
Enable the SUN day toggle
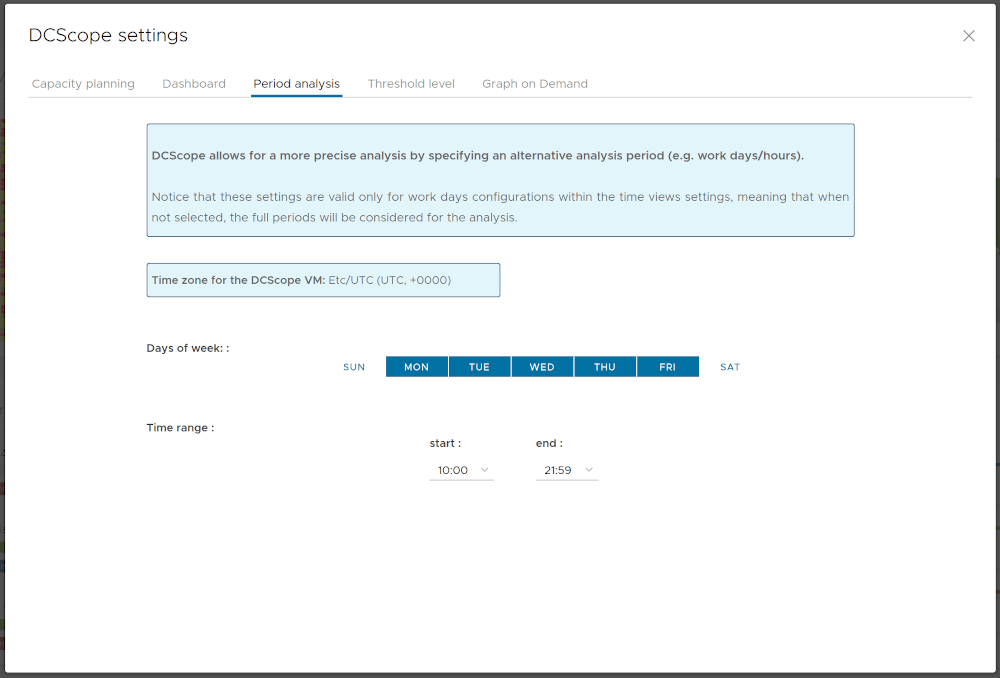[x=354, y=367]
